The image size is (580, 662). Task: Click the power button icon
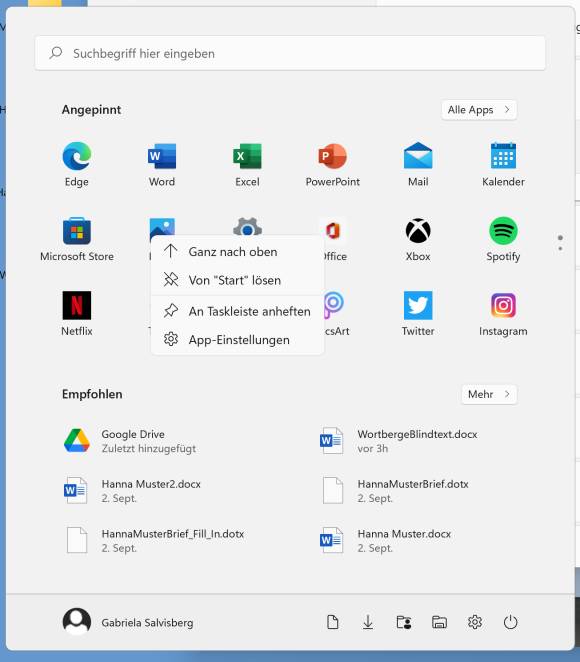[x=510, y=622]
